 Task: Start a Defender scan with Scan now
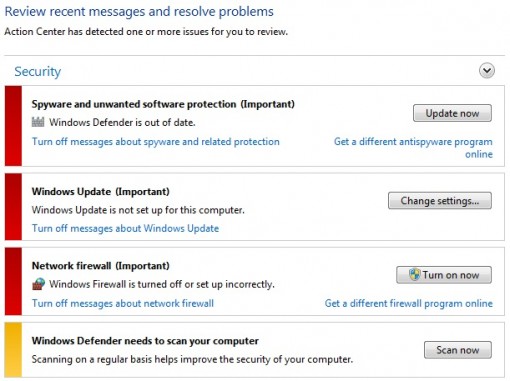[x=458, y=350]
